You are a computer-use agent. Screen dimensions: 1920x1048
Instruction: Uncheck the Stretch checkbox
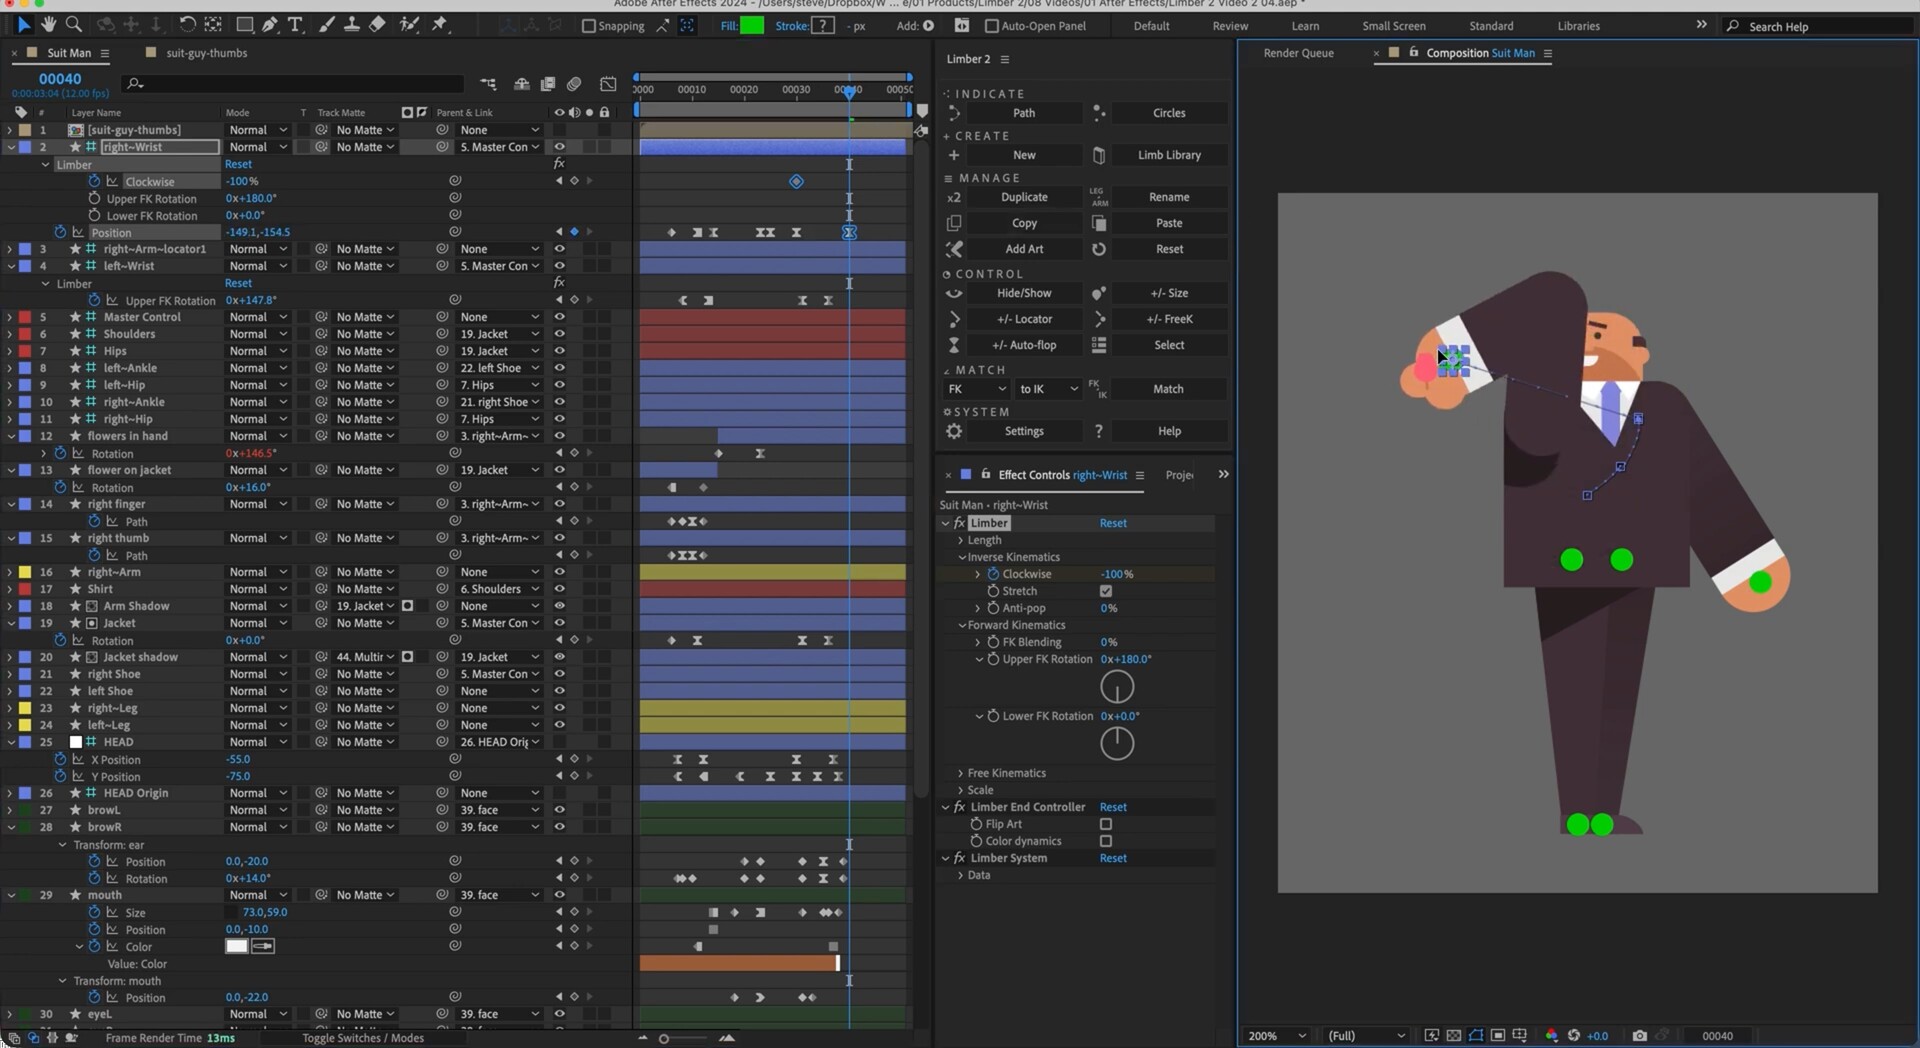coord(1106,591)
